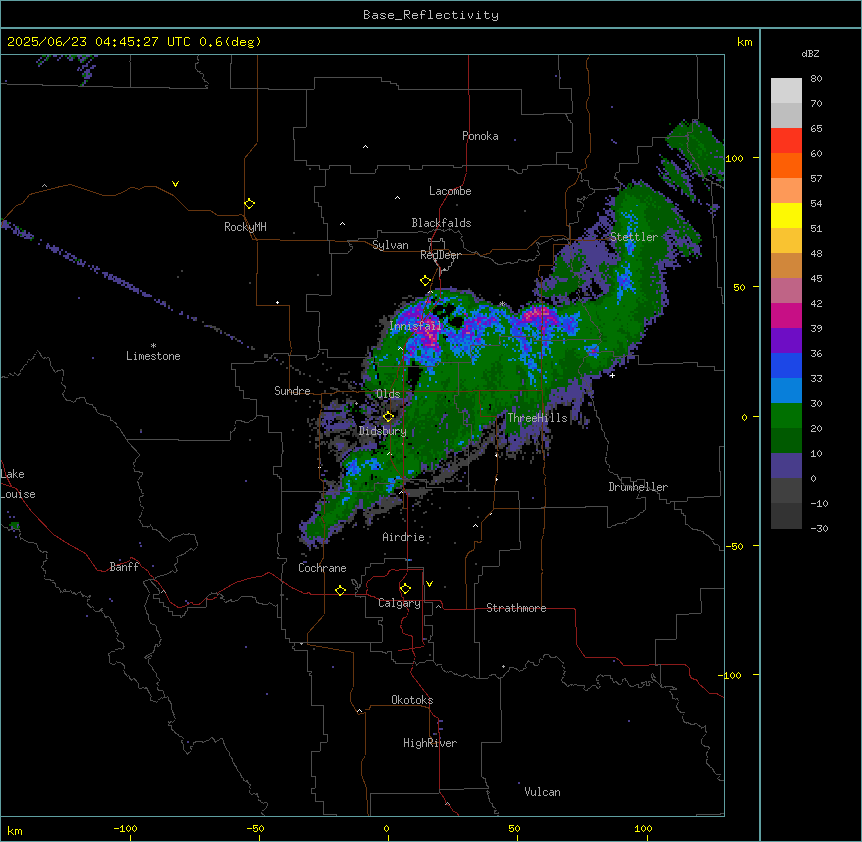Pick the red 60-65 dBZ legend swatch
Screen dimensions: 862x842
point(786,141)
